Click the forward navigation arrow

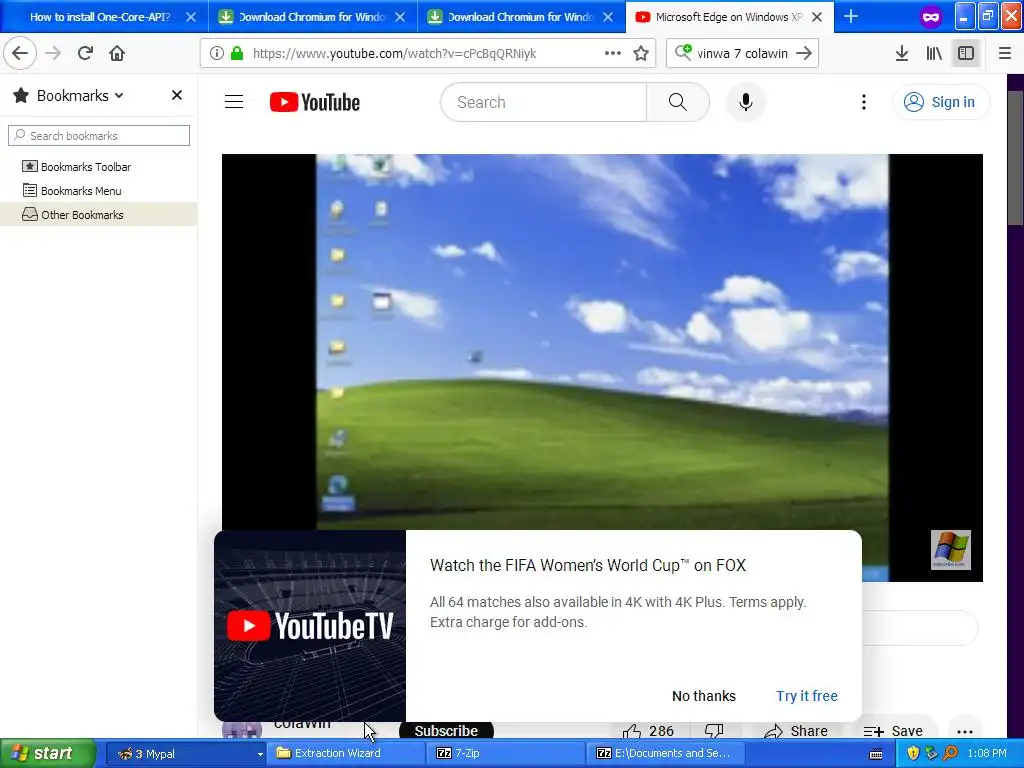pyautogui.click(x=53, y=53)
